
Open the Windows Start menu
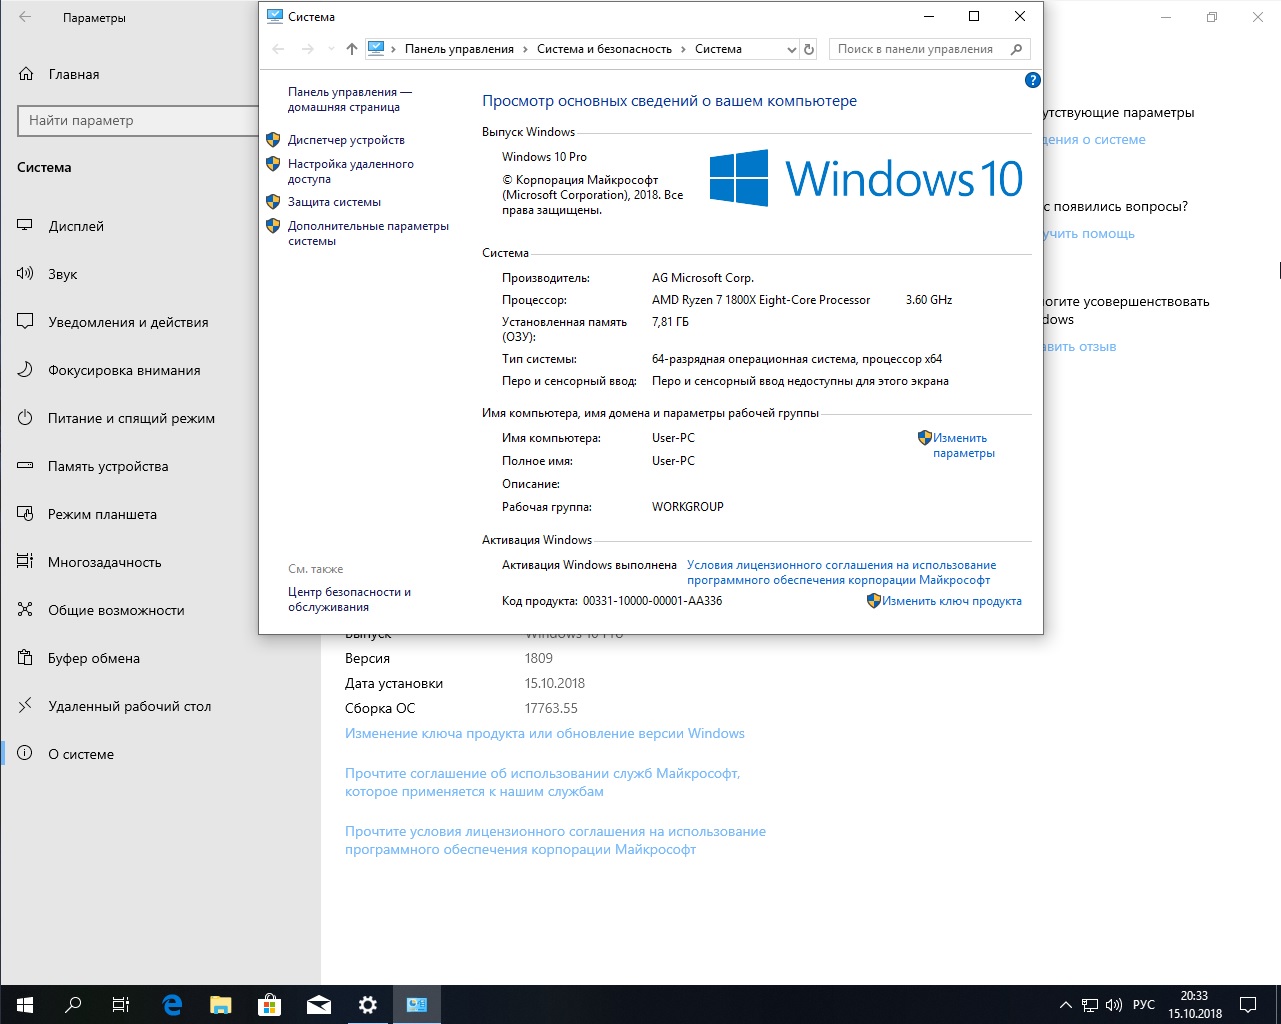coord(24,1005)
